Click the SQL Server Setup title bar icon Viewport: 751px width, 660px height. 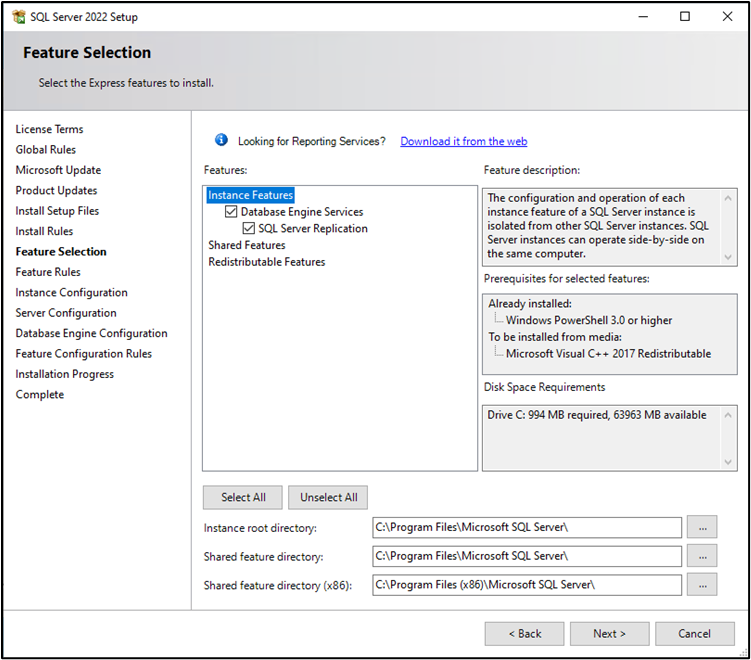19,17
